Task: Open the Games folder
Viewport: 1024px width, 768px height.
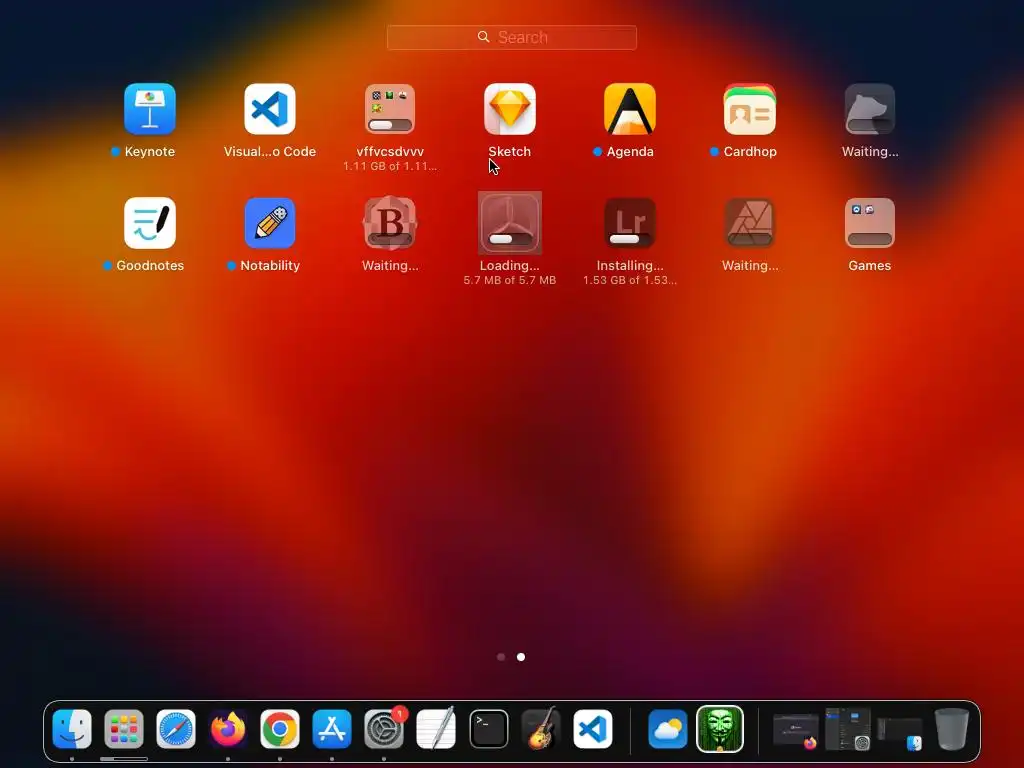Action: (870, 223)
